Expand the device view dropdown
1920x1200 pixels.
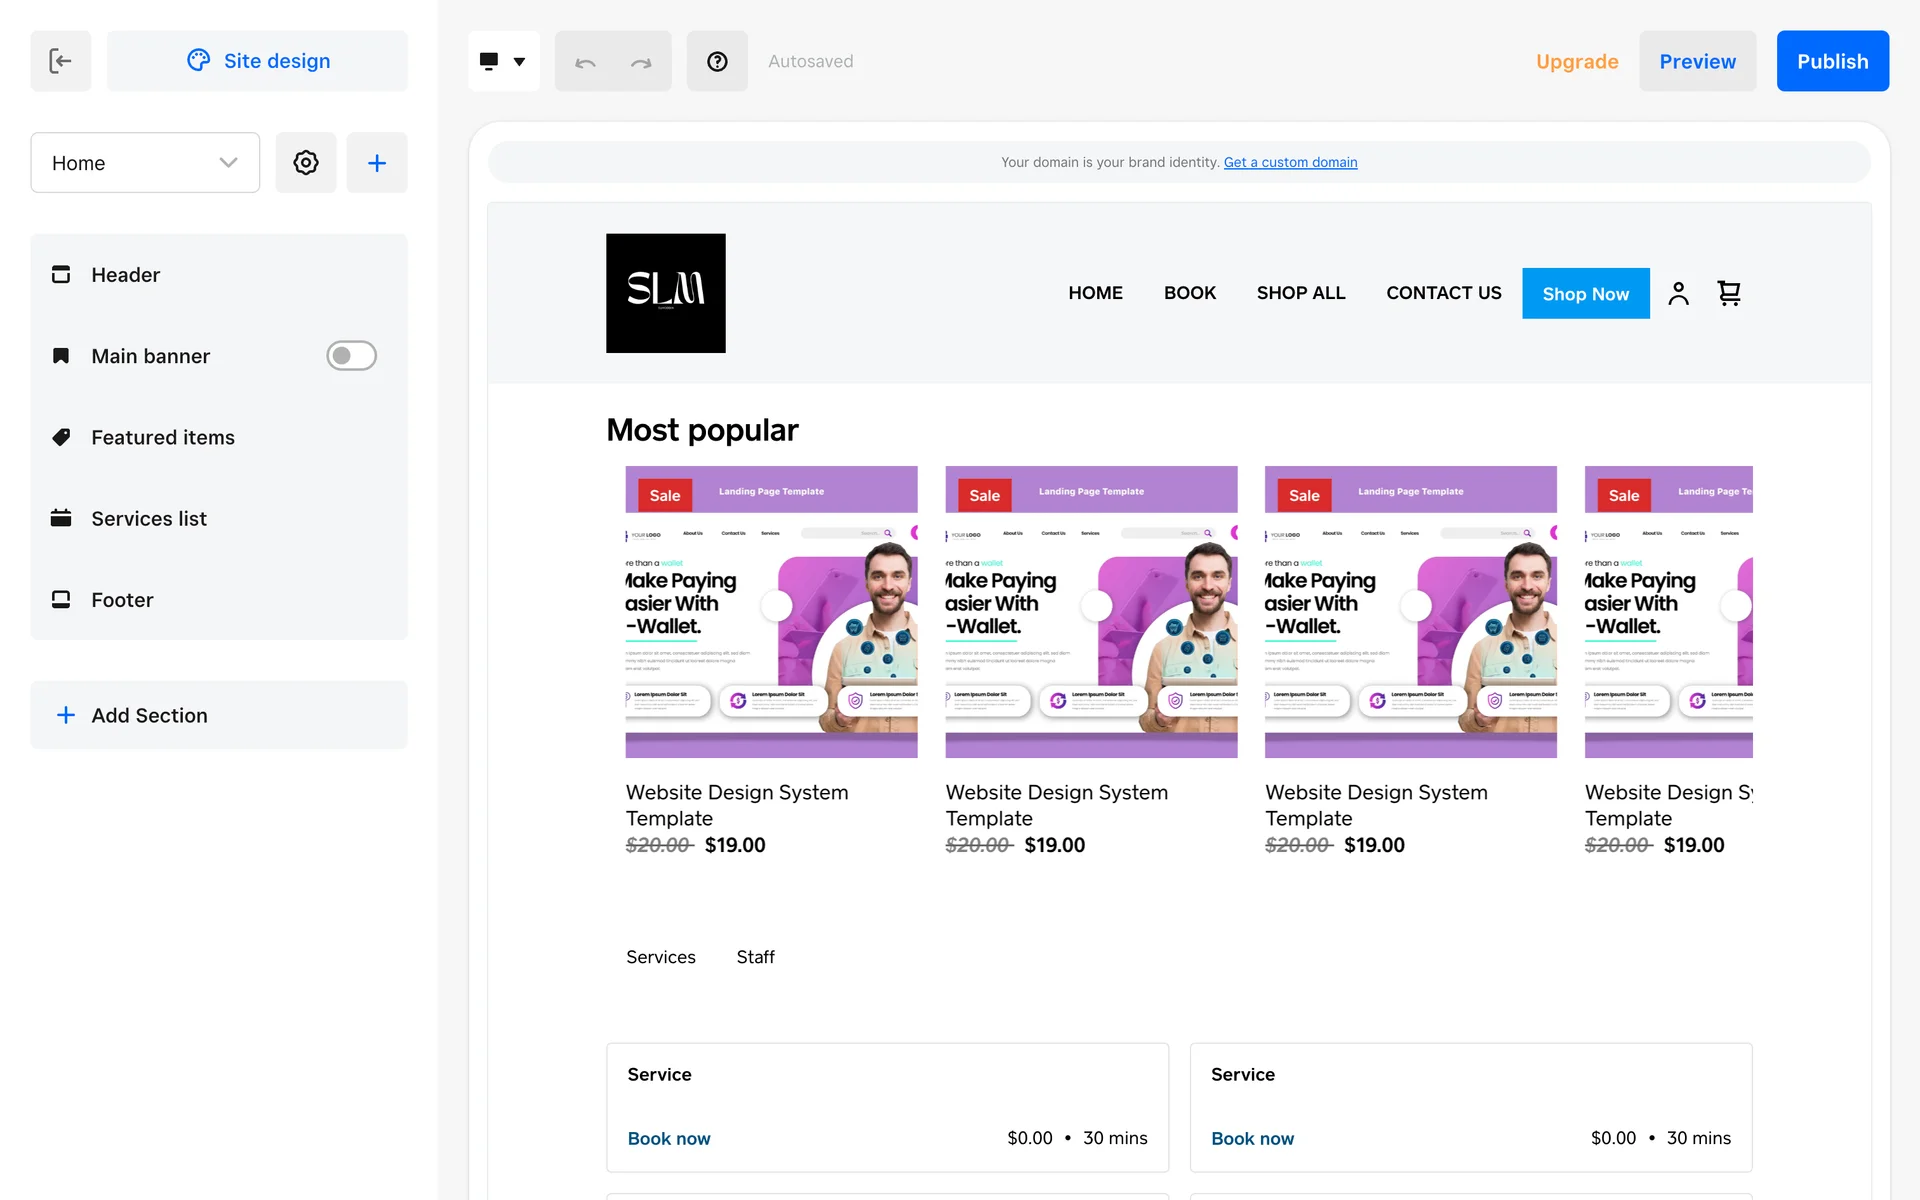(x=503, y=61)
